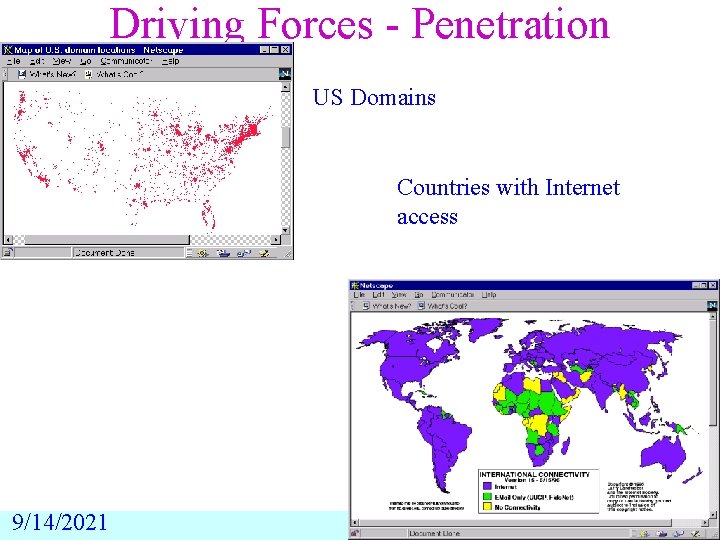720x540 pixels.
Task: Open Mailbox icon in US domain window component bar
Action: point(223,253)
